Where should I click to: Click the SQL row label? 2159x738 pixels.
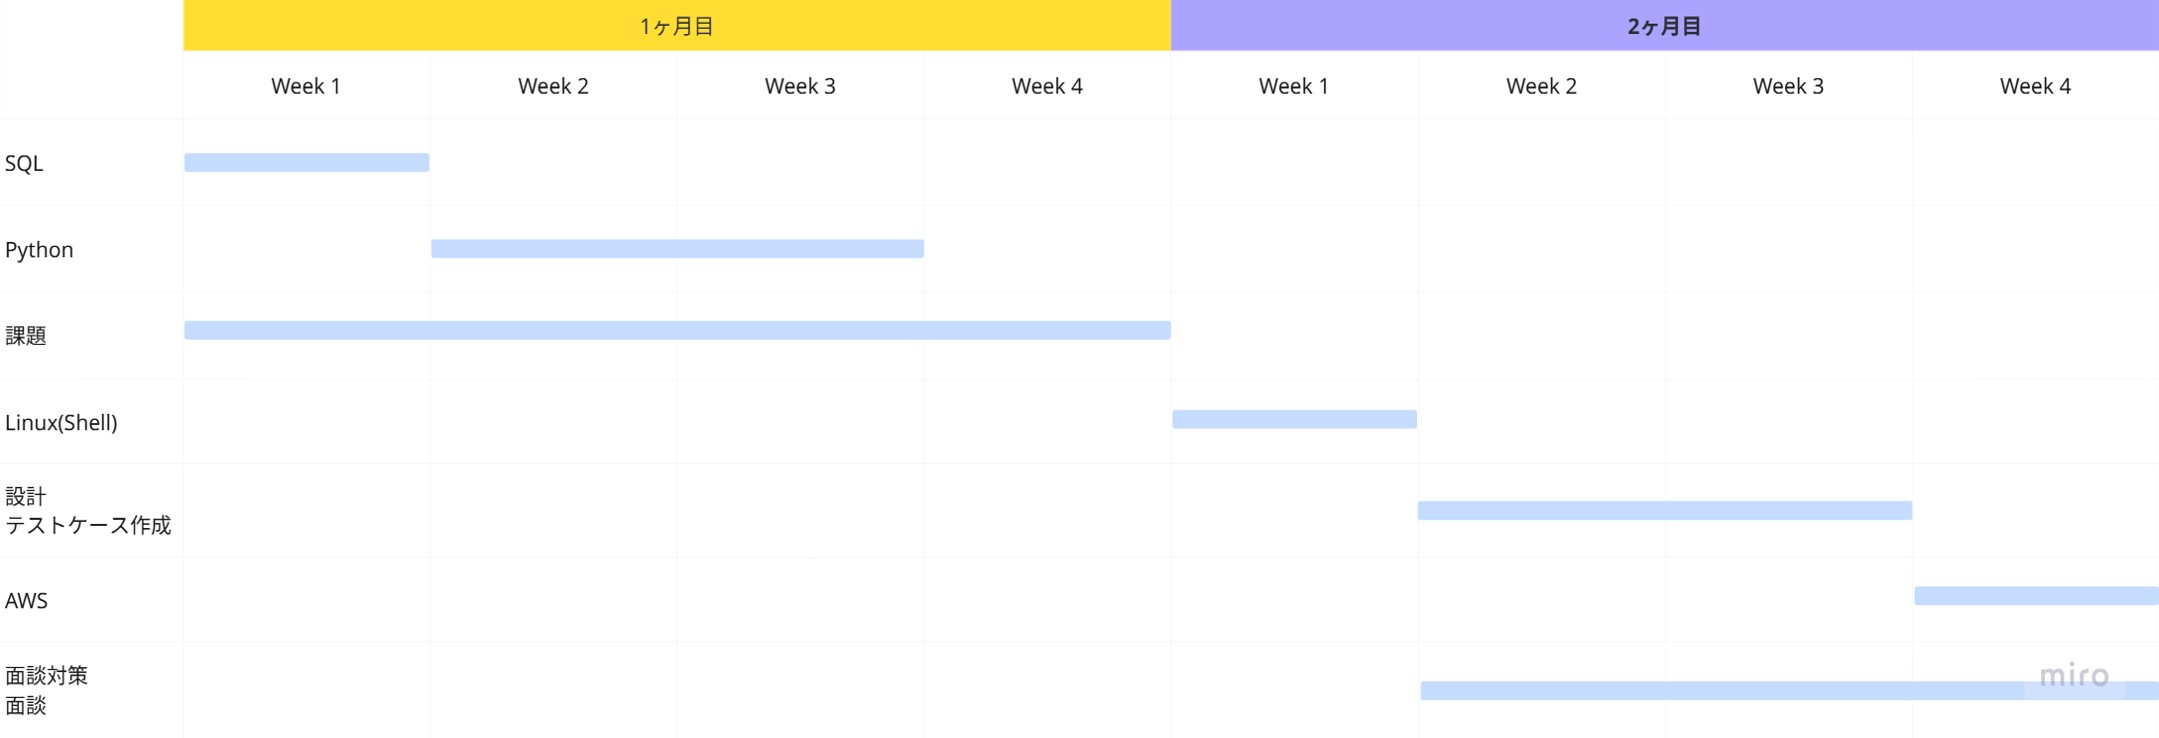(x=24, y=164)
